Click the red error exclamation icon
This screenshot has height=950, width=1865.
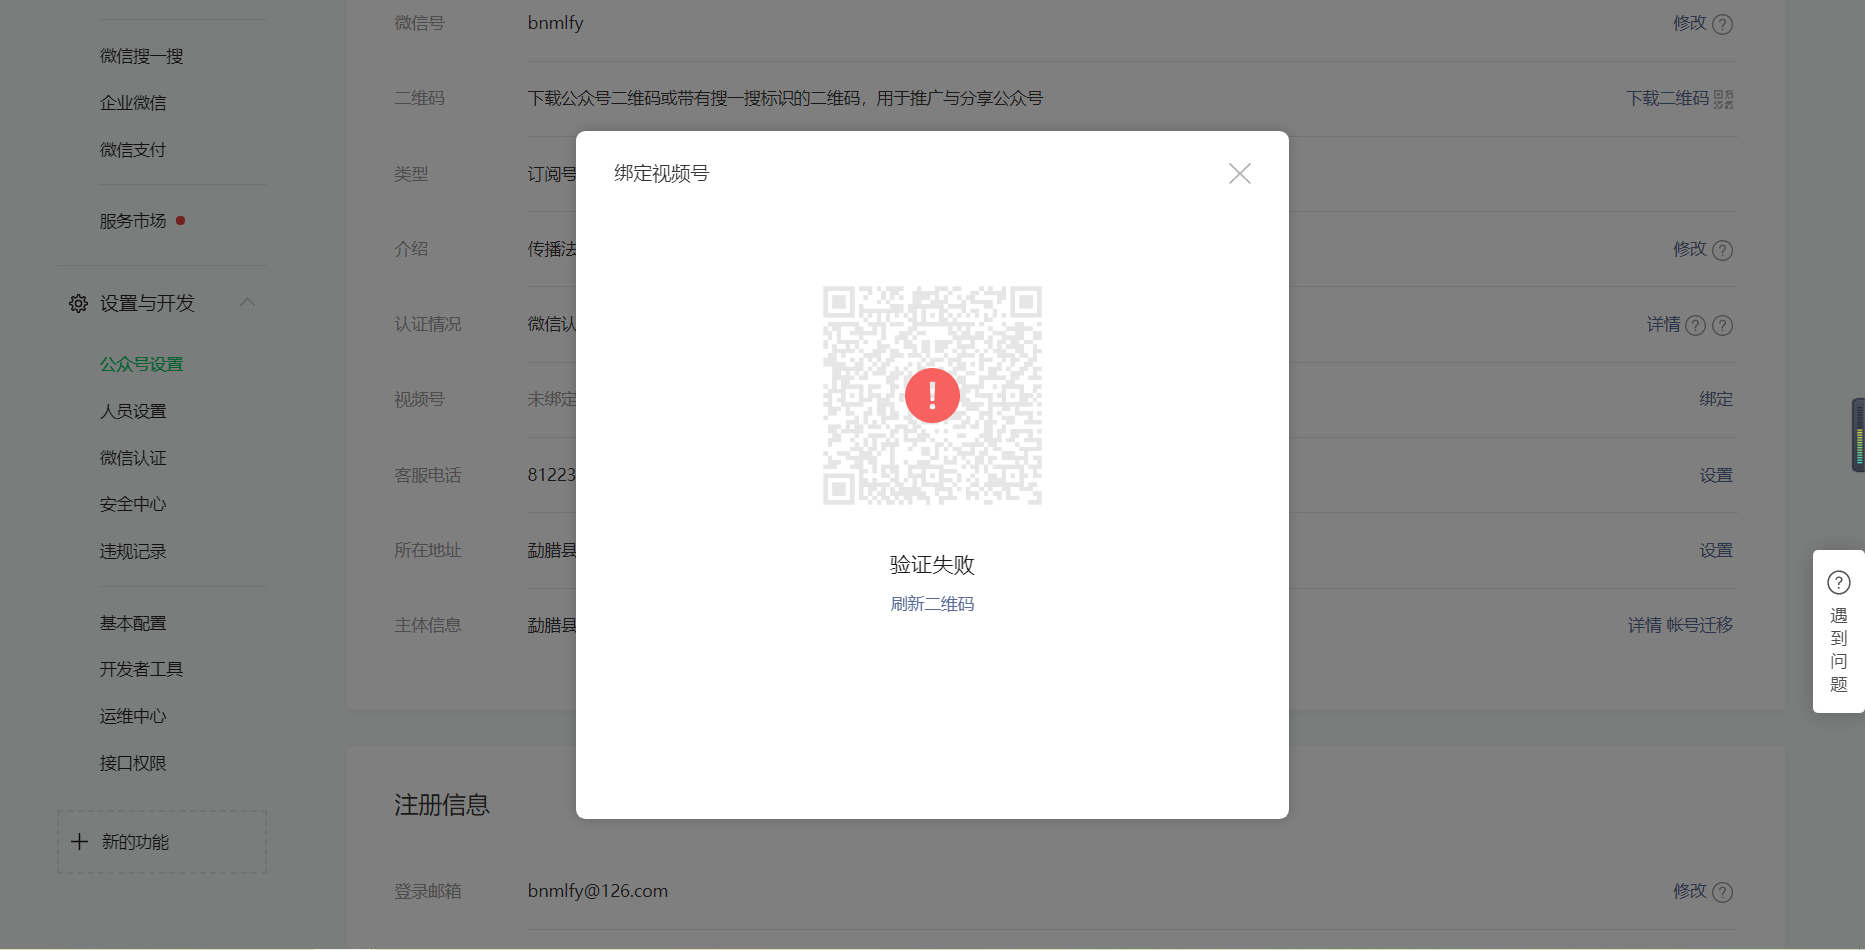pyautogui.click(x=932, y=396)
